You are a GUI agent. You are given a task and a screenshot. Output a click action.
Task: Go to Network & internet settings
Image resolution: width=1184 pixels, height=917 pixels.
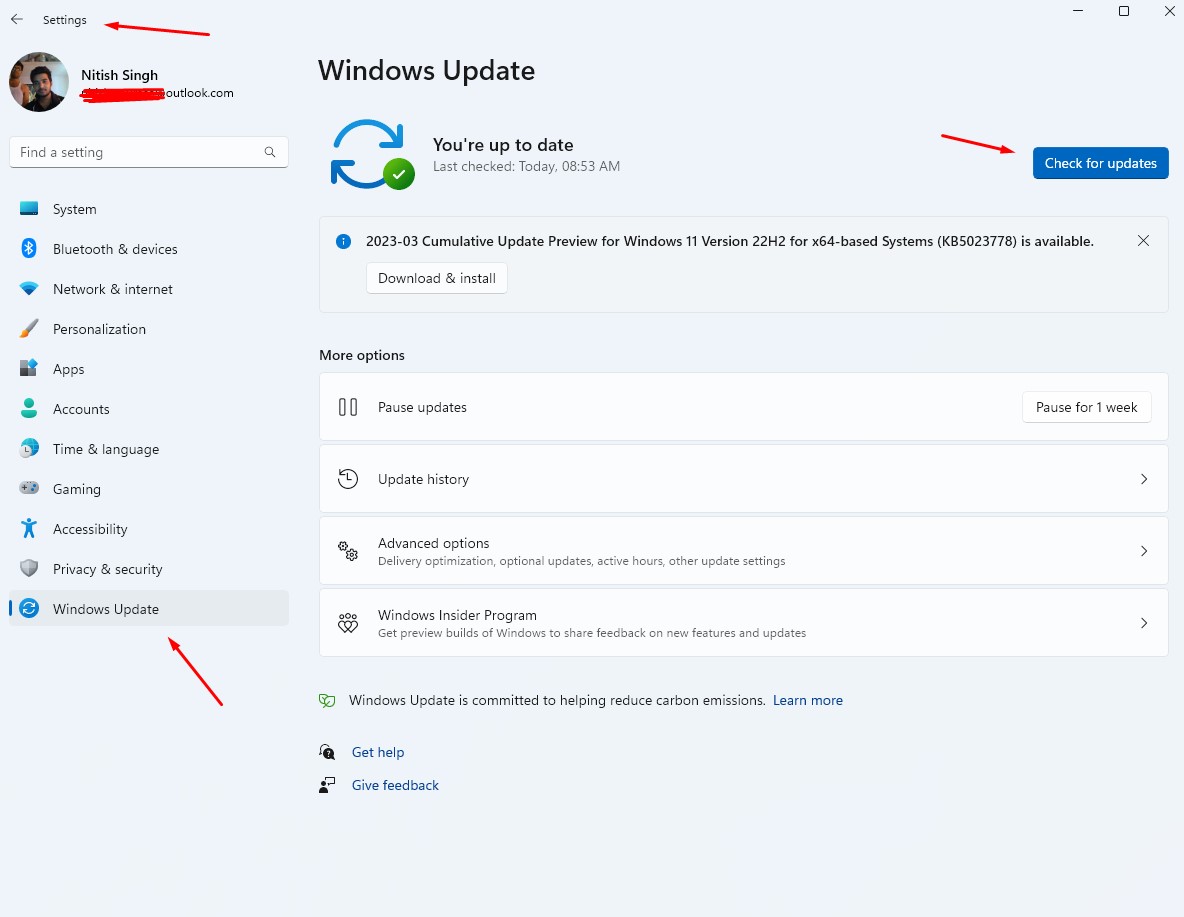(149, 289)
